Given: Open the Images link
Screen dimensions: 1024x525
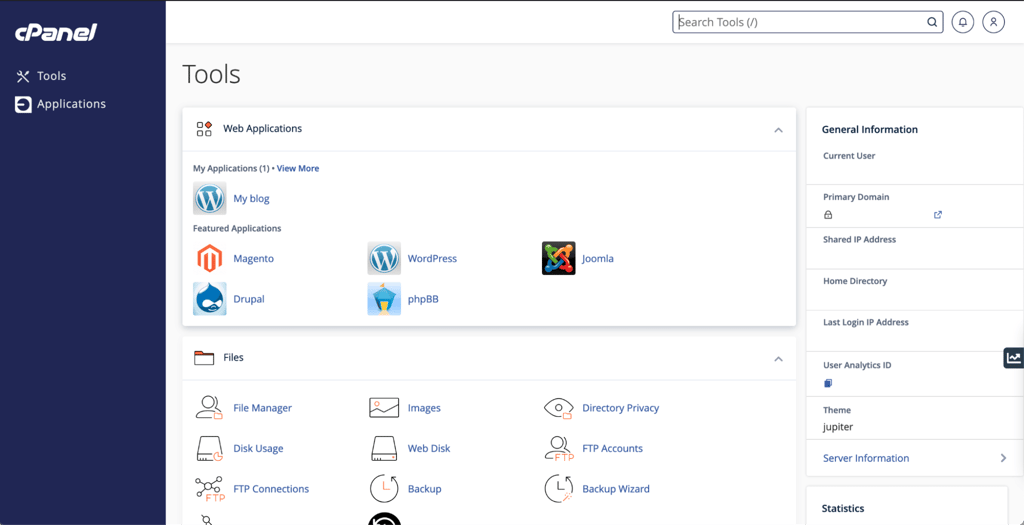Looking at the screenshot, I should tap(424, 407).
